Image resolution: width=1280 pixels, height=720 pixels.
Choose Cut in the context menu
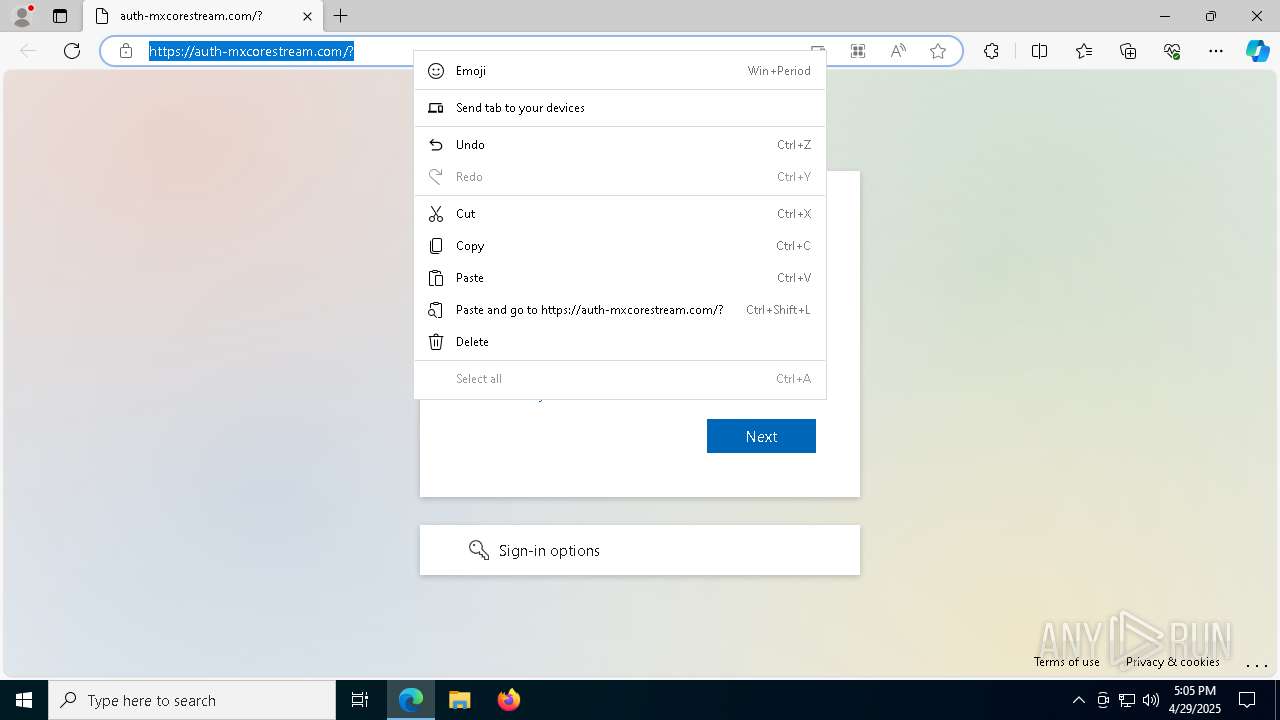[x=620, y=214]
